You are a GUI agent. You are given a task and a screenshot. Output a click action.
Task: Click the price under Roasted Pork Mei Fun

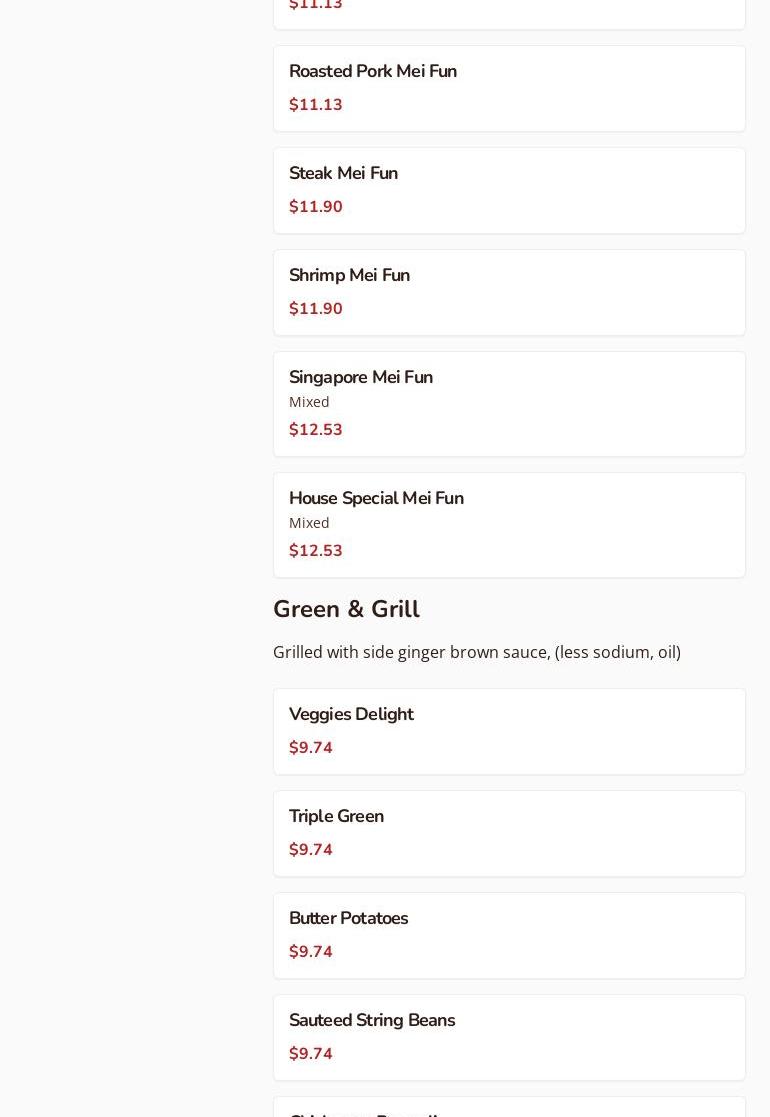click(x=316, y=105)
